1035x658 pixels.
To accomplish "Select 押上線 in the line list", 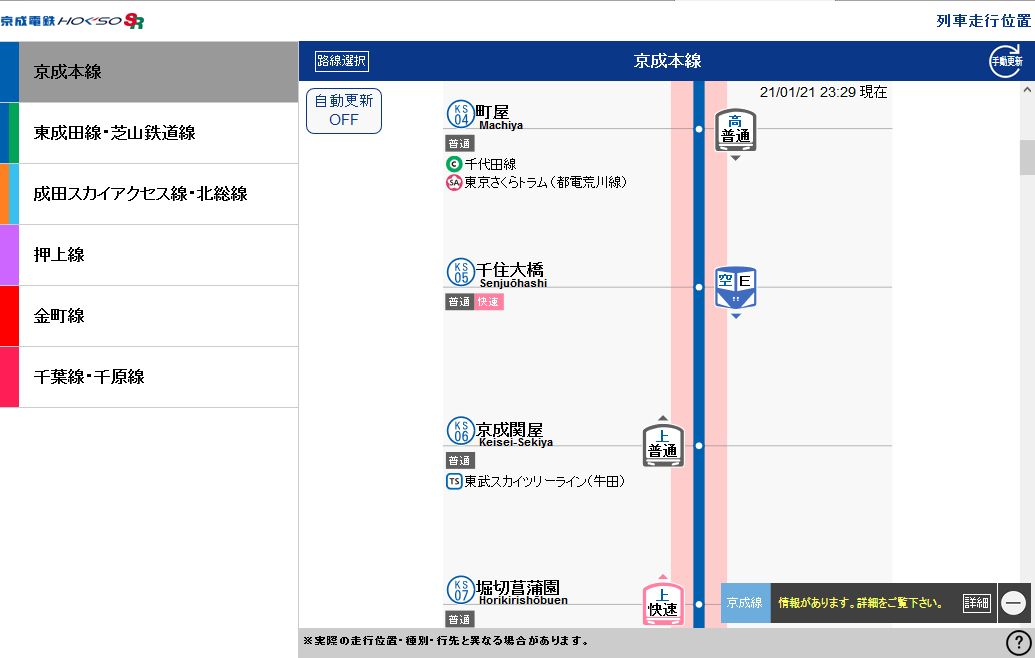I will [x=149, y=255].
